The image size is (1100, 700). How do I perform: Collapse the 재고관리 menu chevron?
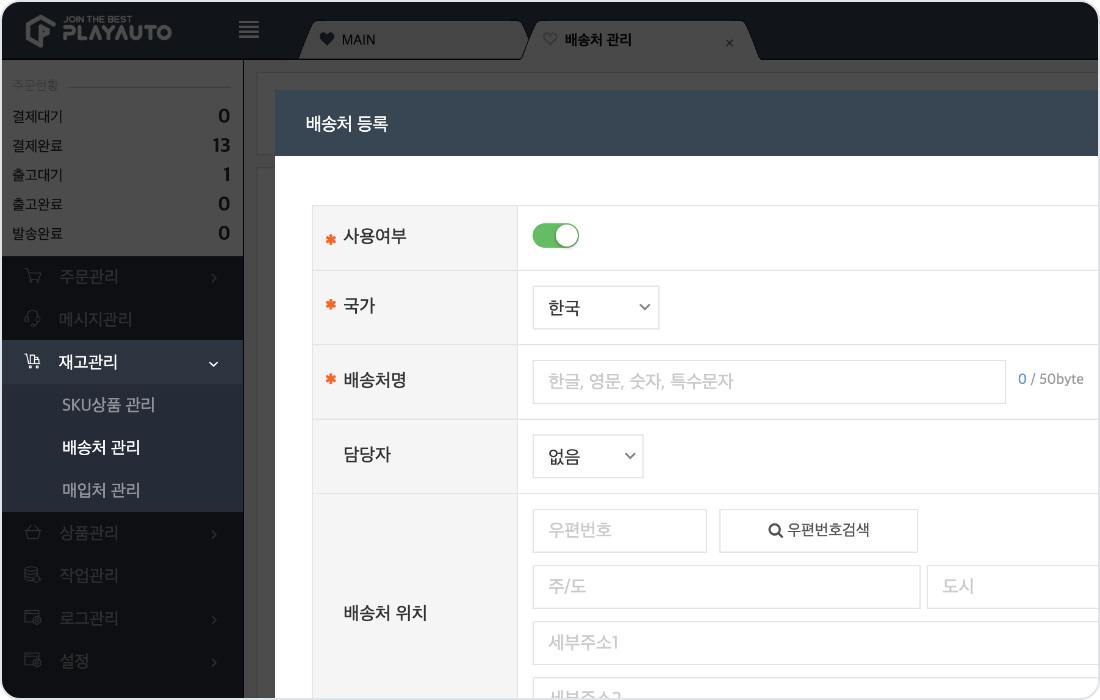pos(213,364)
